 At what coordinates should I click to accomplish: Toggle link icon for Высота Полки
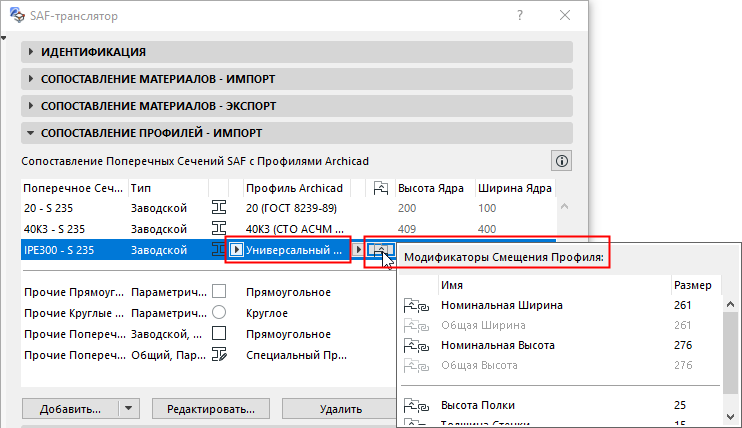(416, 406)
